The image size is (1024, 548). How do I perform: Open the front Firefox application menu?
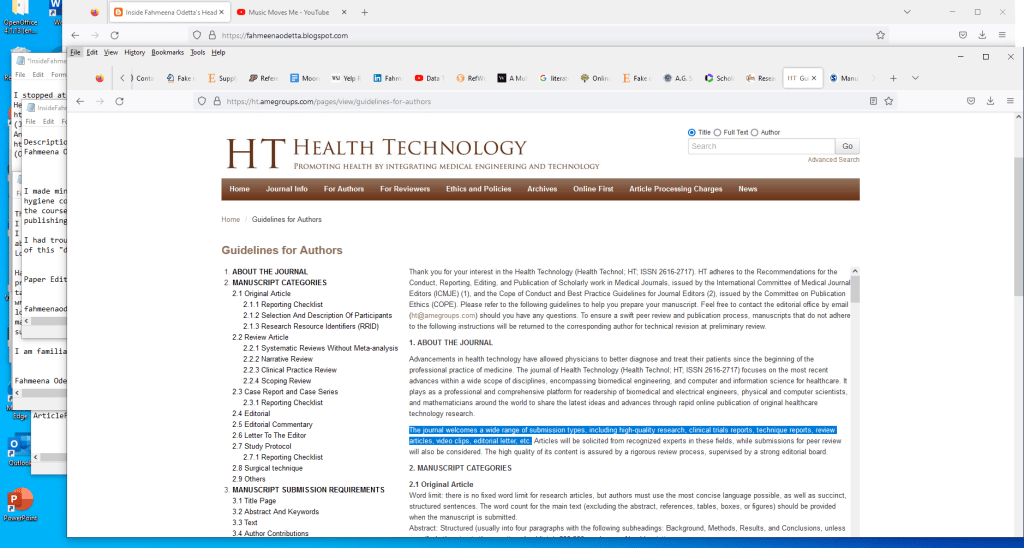click(x=1010, y=101)
